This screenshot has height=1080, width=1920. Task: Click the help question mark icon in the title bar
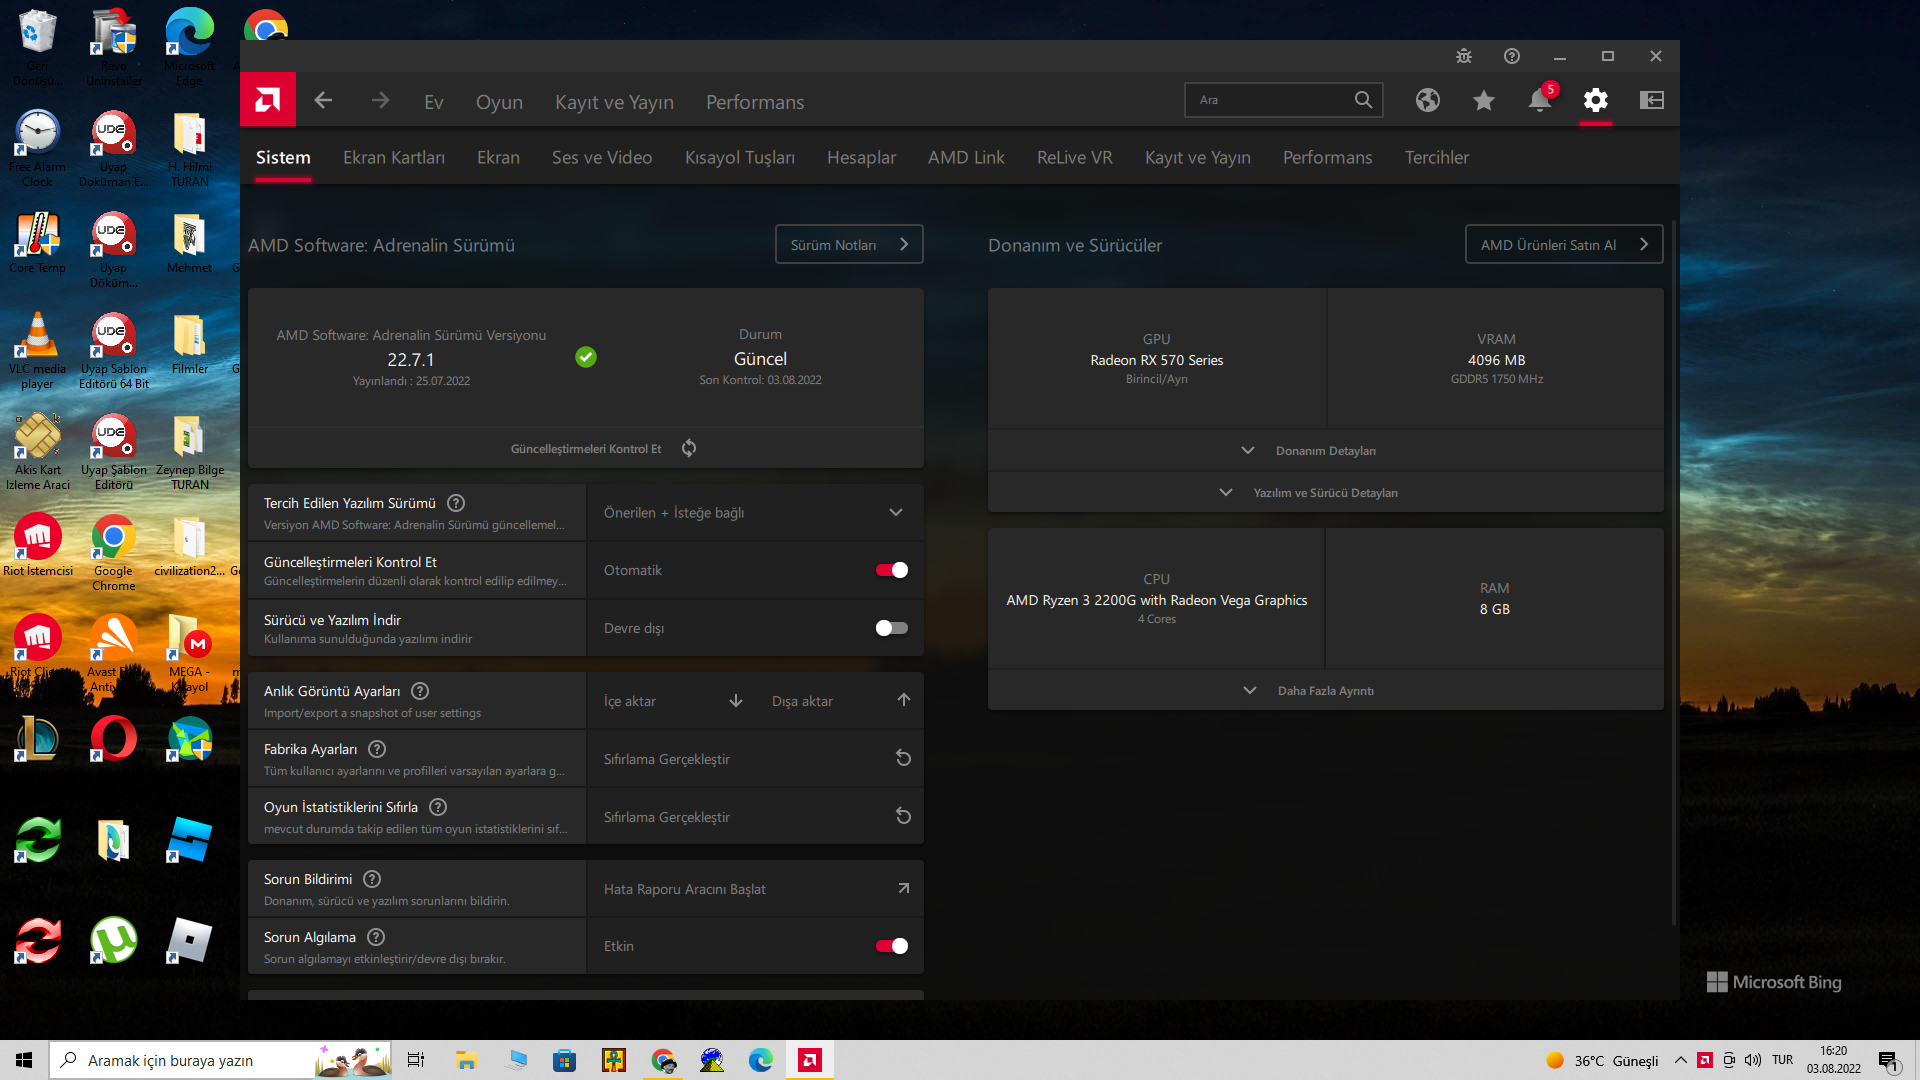click(x=1512, y=56)
